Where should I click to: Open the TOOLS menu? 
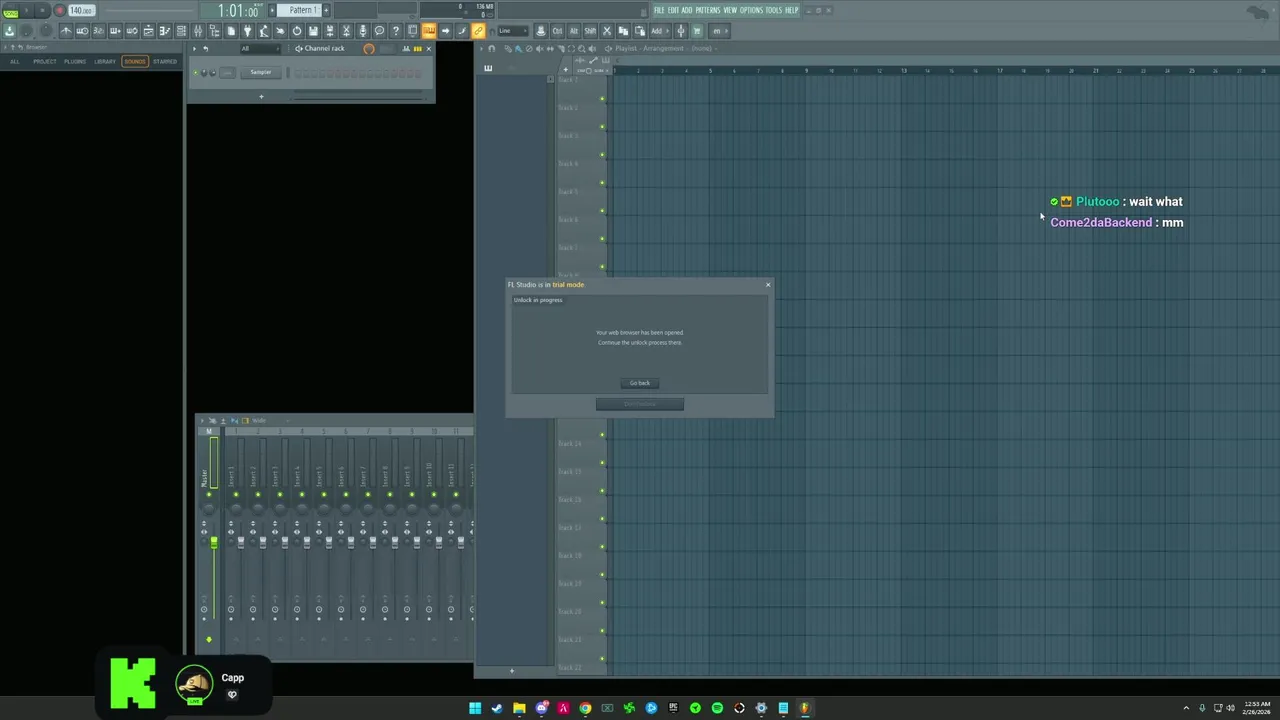774,10
